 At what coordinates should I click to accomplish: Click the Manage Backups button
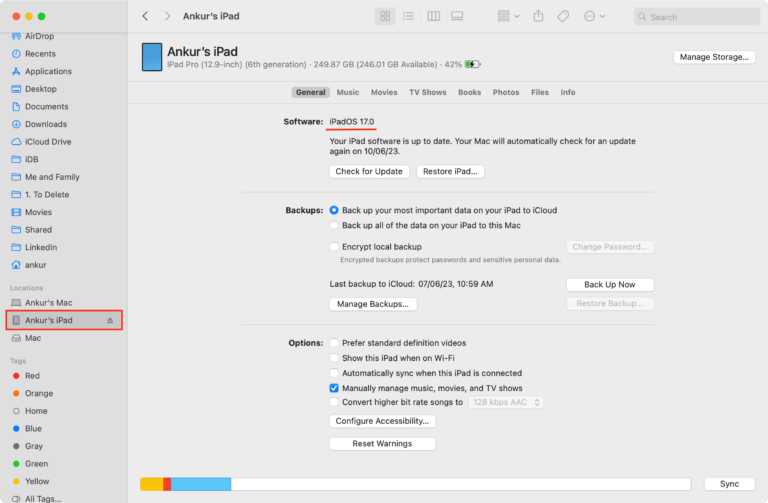[373, 304]
